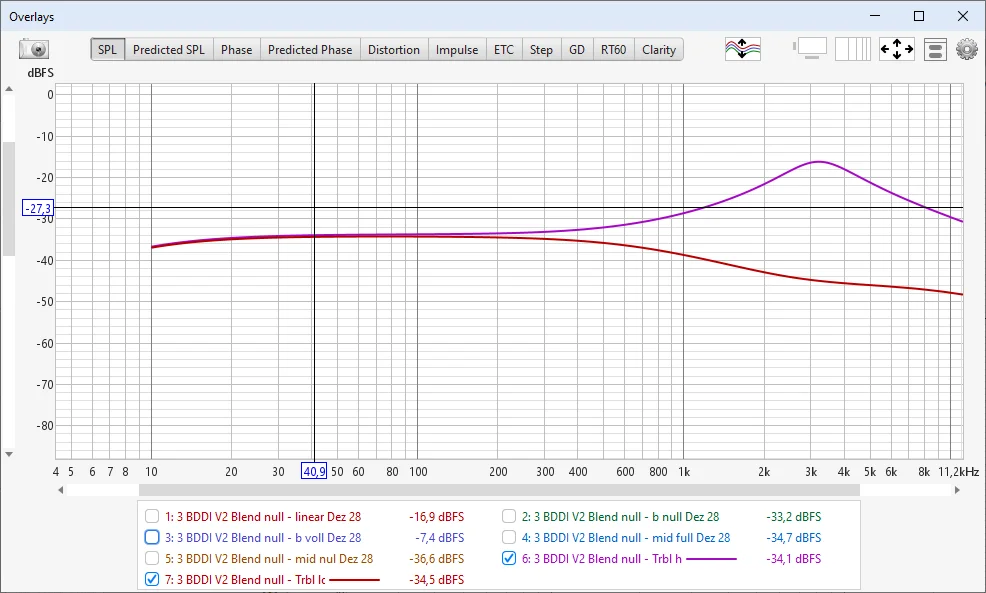Viewport: 986px width, 593px height.
Task: Hide trace 6 Trbl h
Action: point(509,558)
